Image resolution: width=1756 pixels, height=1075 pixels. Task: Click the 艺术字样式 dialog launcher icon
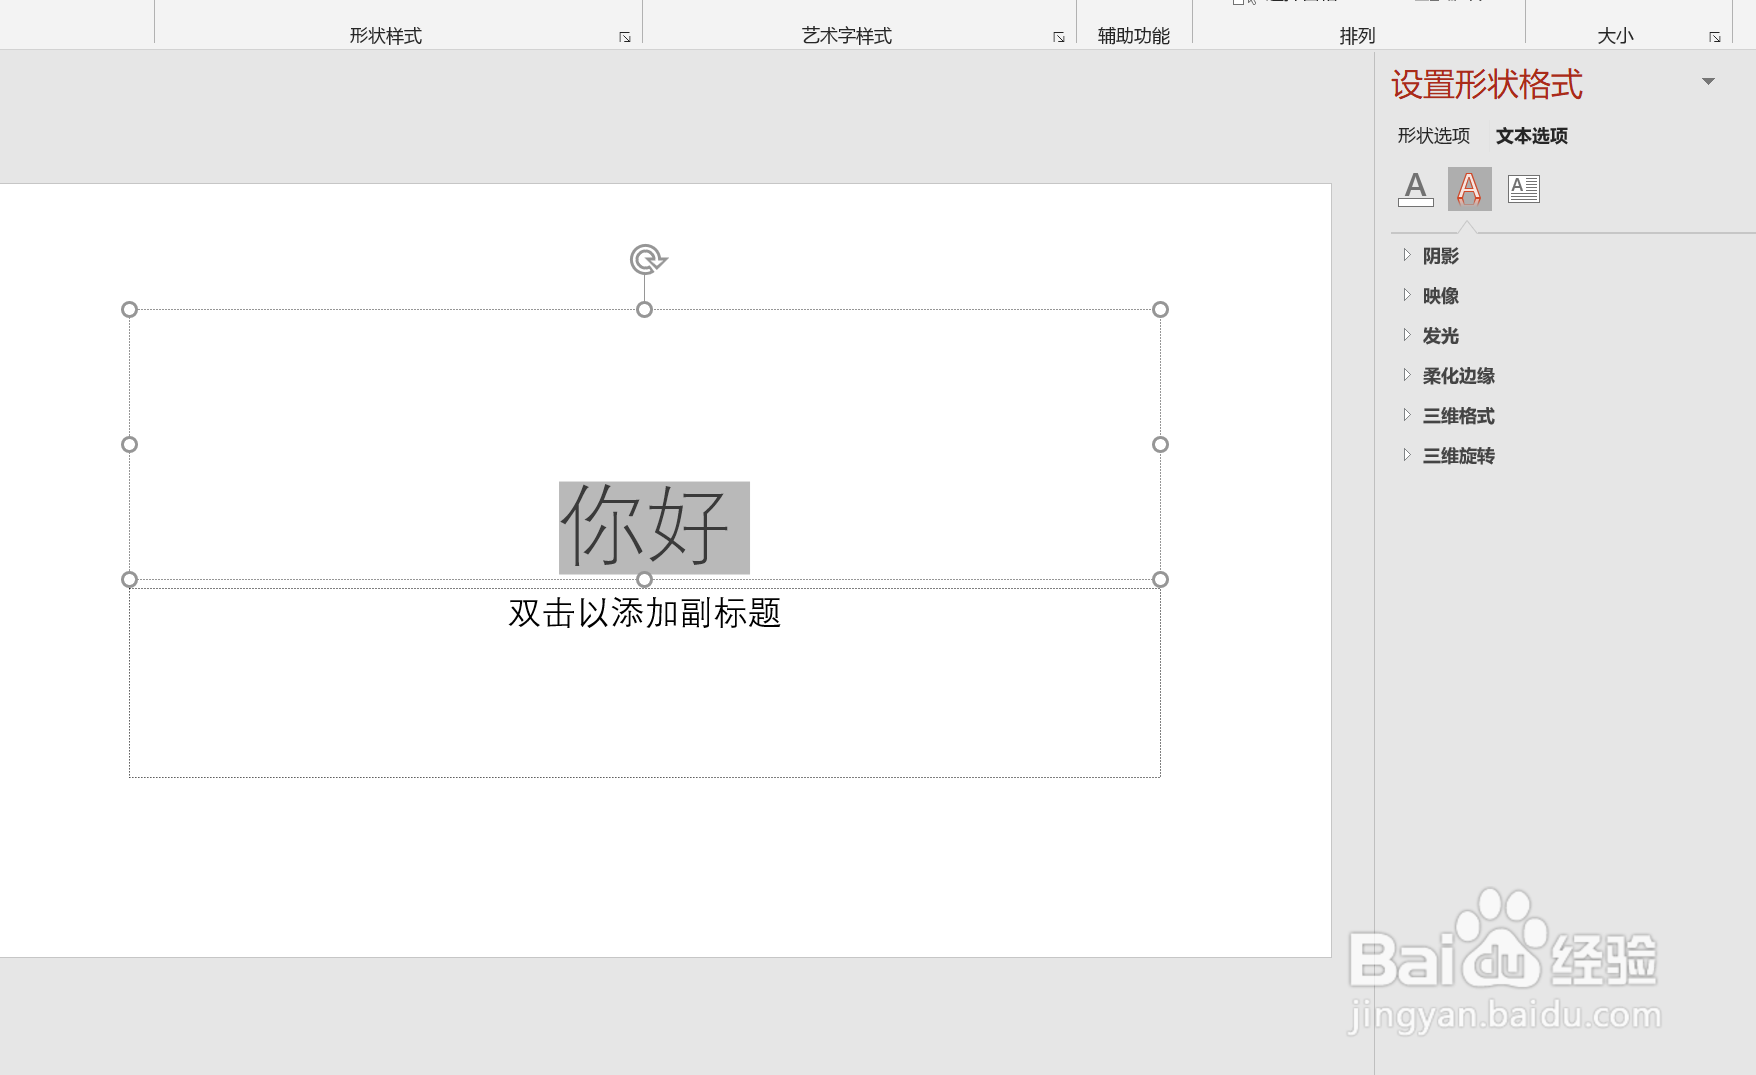1058,35
